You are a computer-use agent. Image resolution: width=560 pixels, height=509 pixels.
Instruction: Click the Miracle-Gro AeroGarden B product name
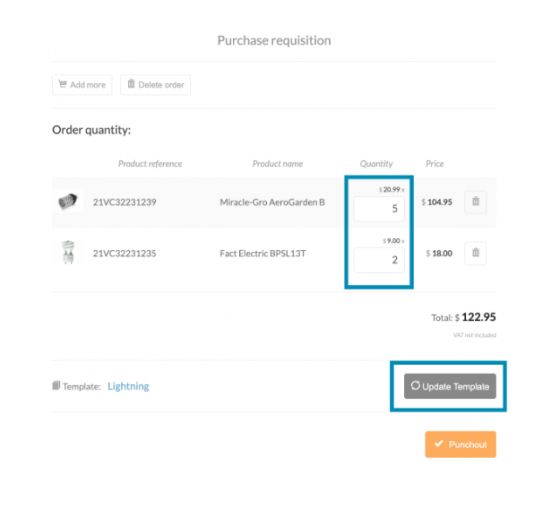(272, 203)
